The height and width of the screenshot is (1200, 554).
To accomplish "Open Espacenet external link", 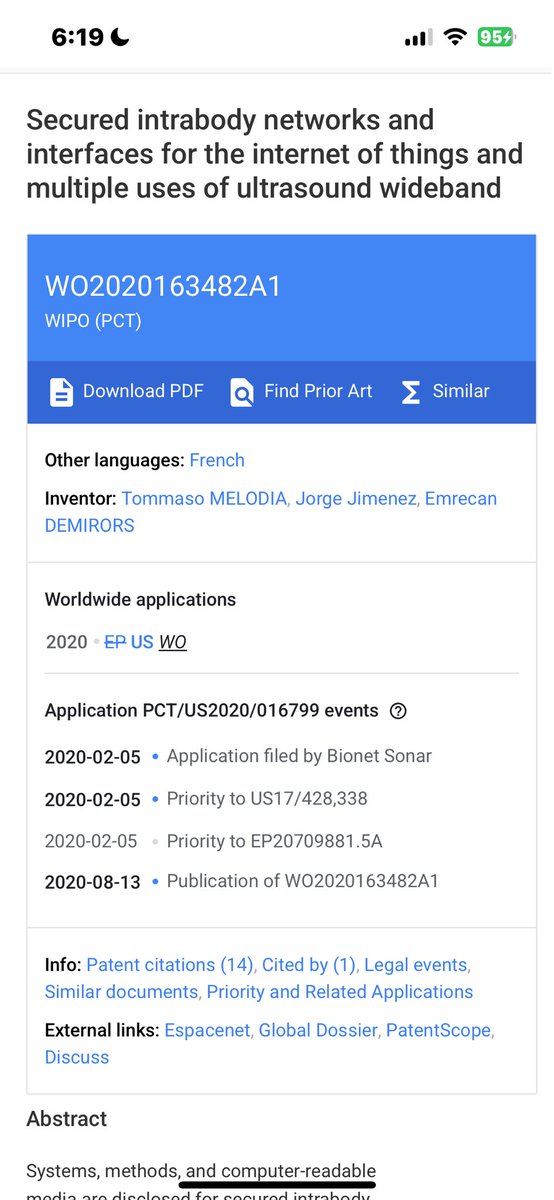I will [x=207, y=1030].
